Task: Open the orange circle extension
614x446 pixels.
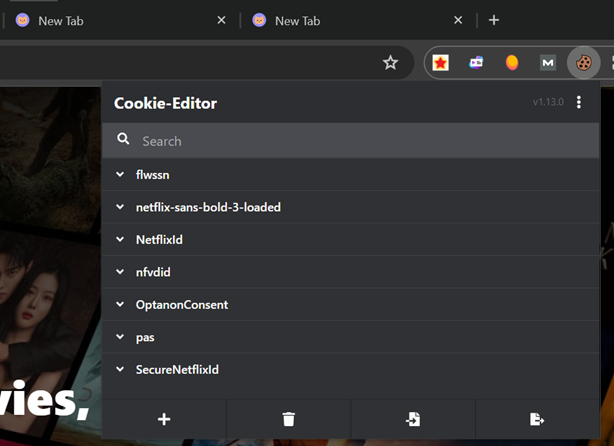Action: click(512, 63)
